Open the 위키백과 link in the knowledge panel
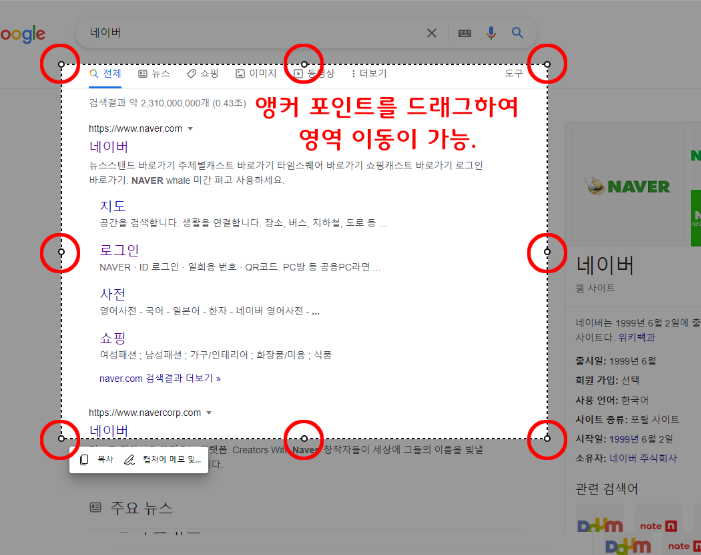This screenshot has width=701, height=555. click(637, 337)
